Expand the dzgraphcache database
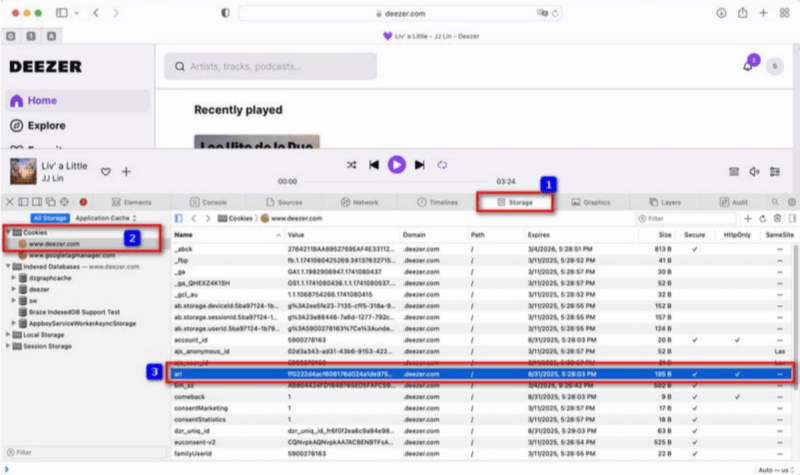 [x=14, y=278]
